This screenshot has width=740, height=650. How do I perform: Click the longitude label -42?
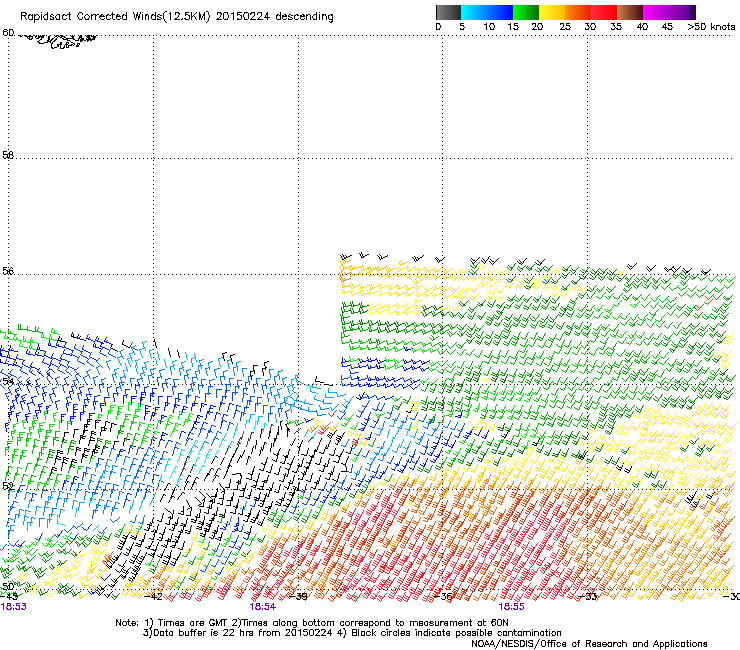click(x=153, y=597)
